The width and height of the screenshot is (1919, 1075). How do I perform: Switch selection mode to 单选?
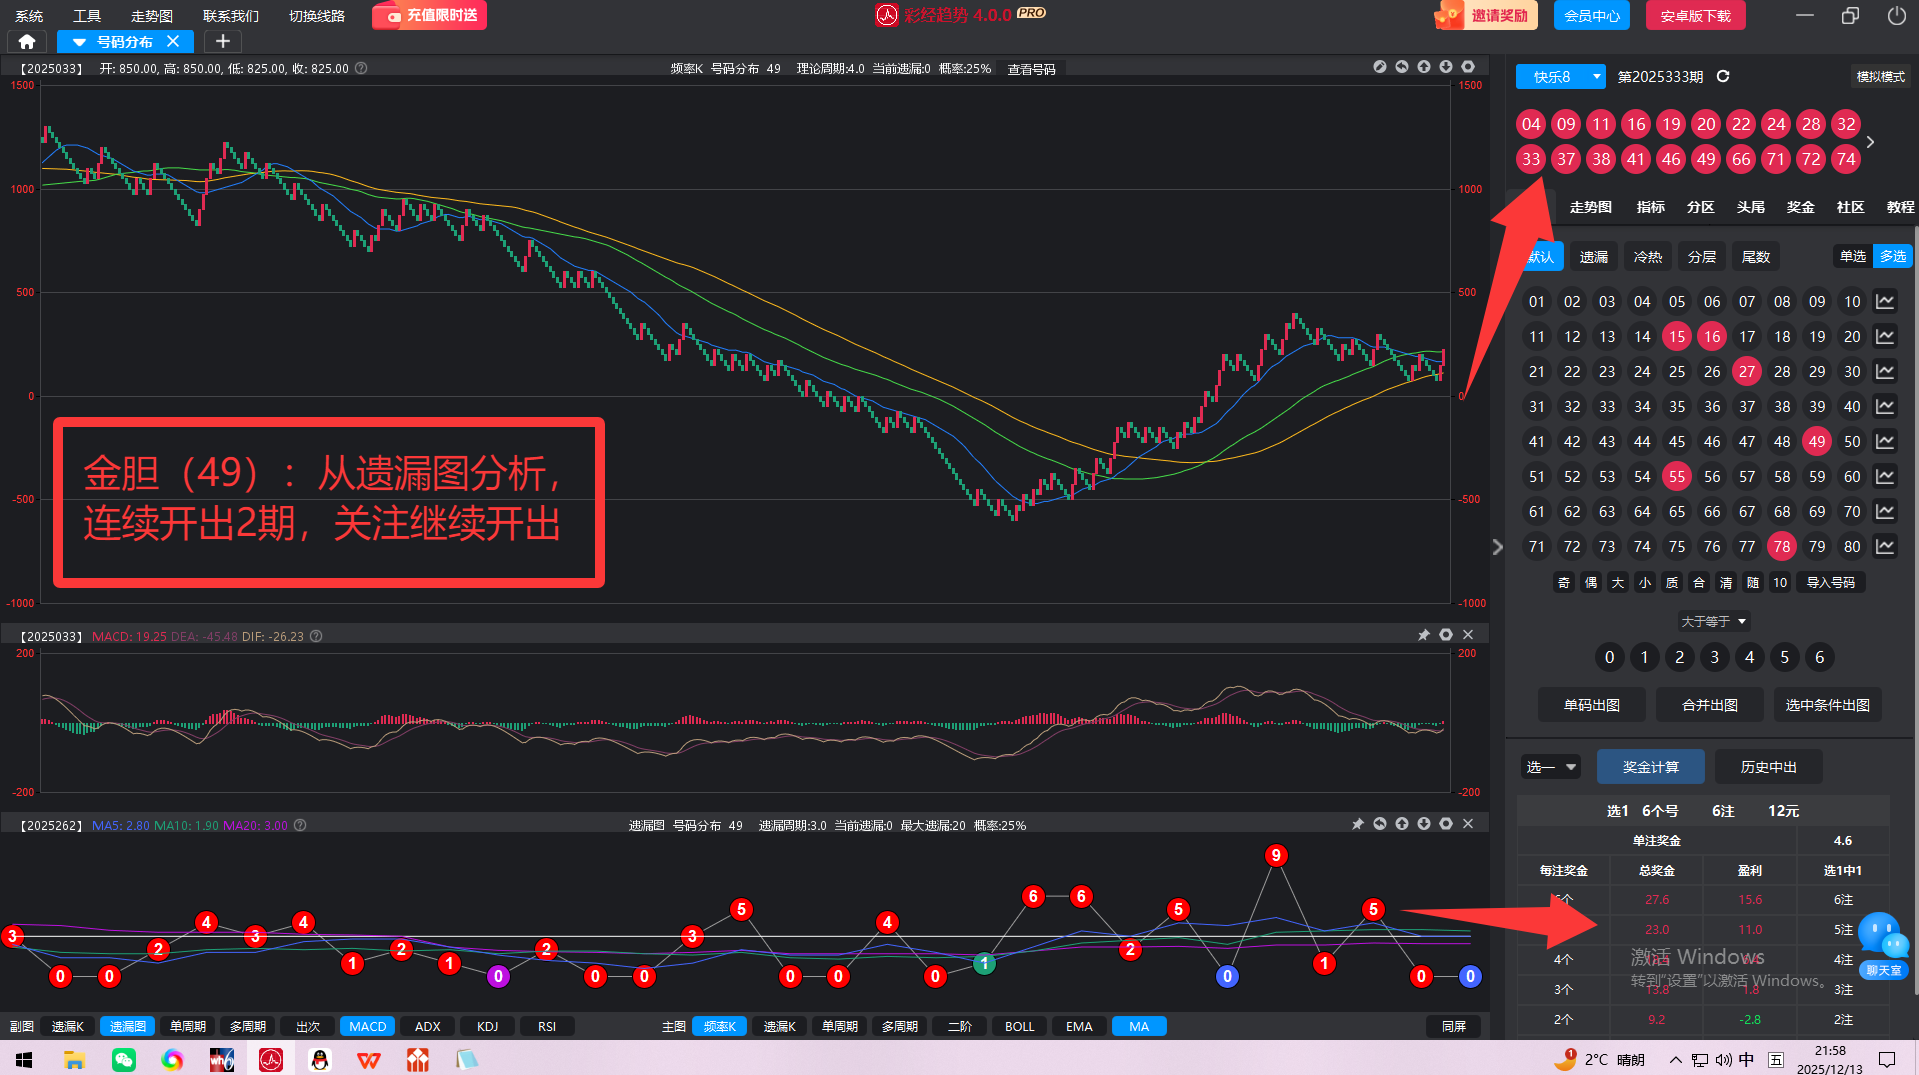1852,256
